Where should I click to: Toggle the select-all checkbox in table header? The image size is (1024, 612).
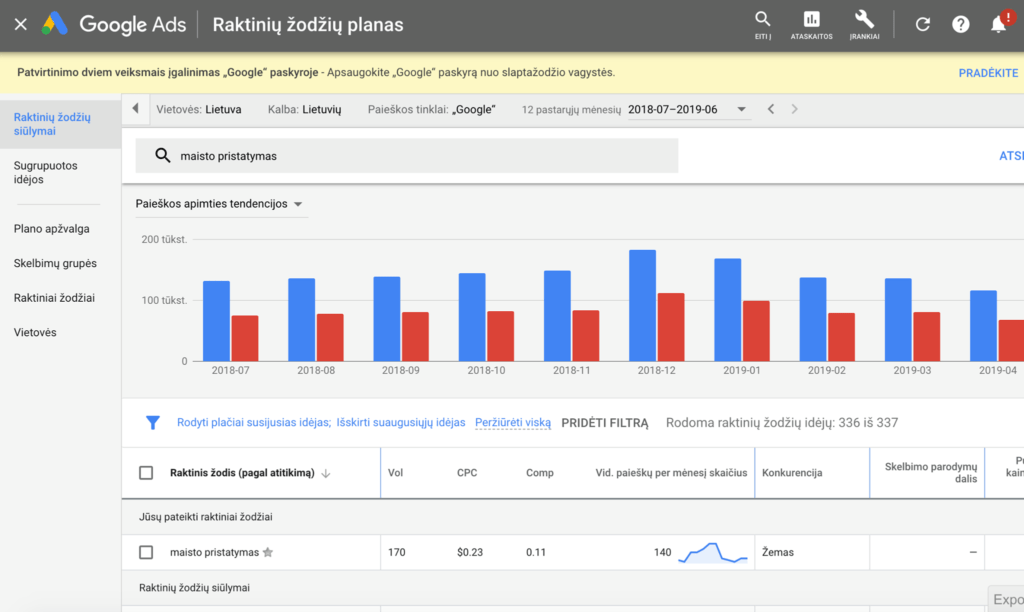146,473
